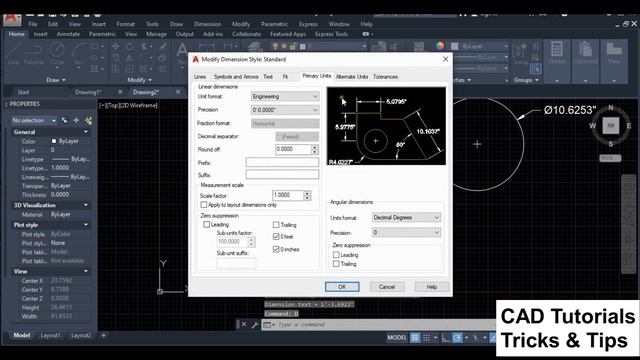Toggle the grid display icon in status bar
The width and height of the screenshot is (640, 360).
[x=415, y=338]
